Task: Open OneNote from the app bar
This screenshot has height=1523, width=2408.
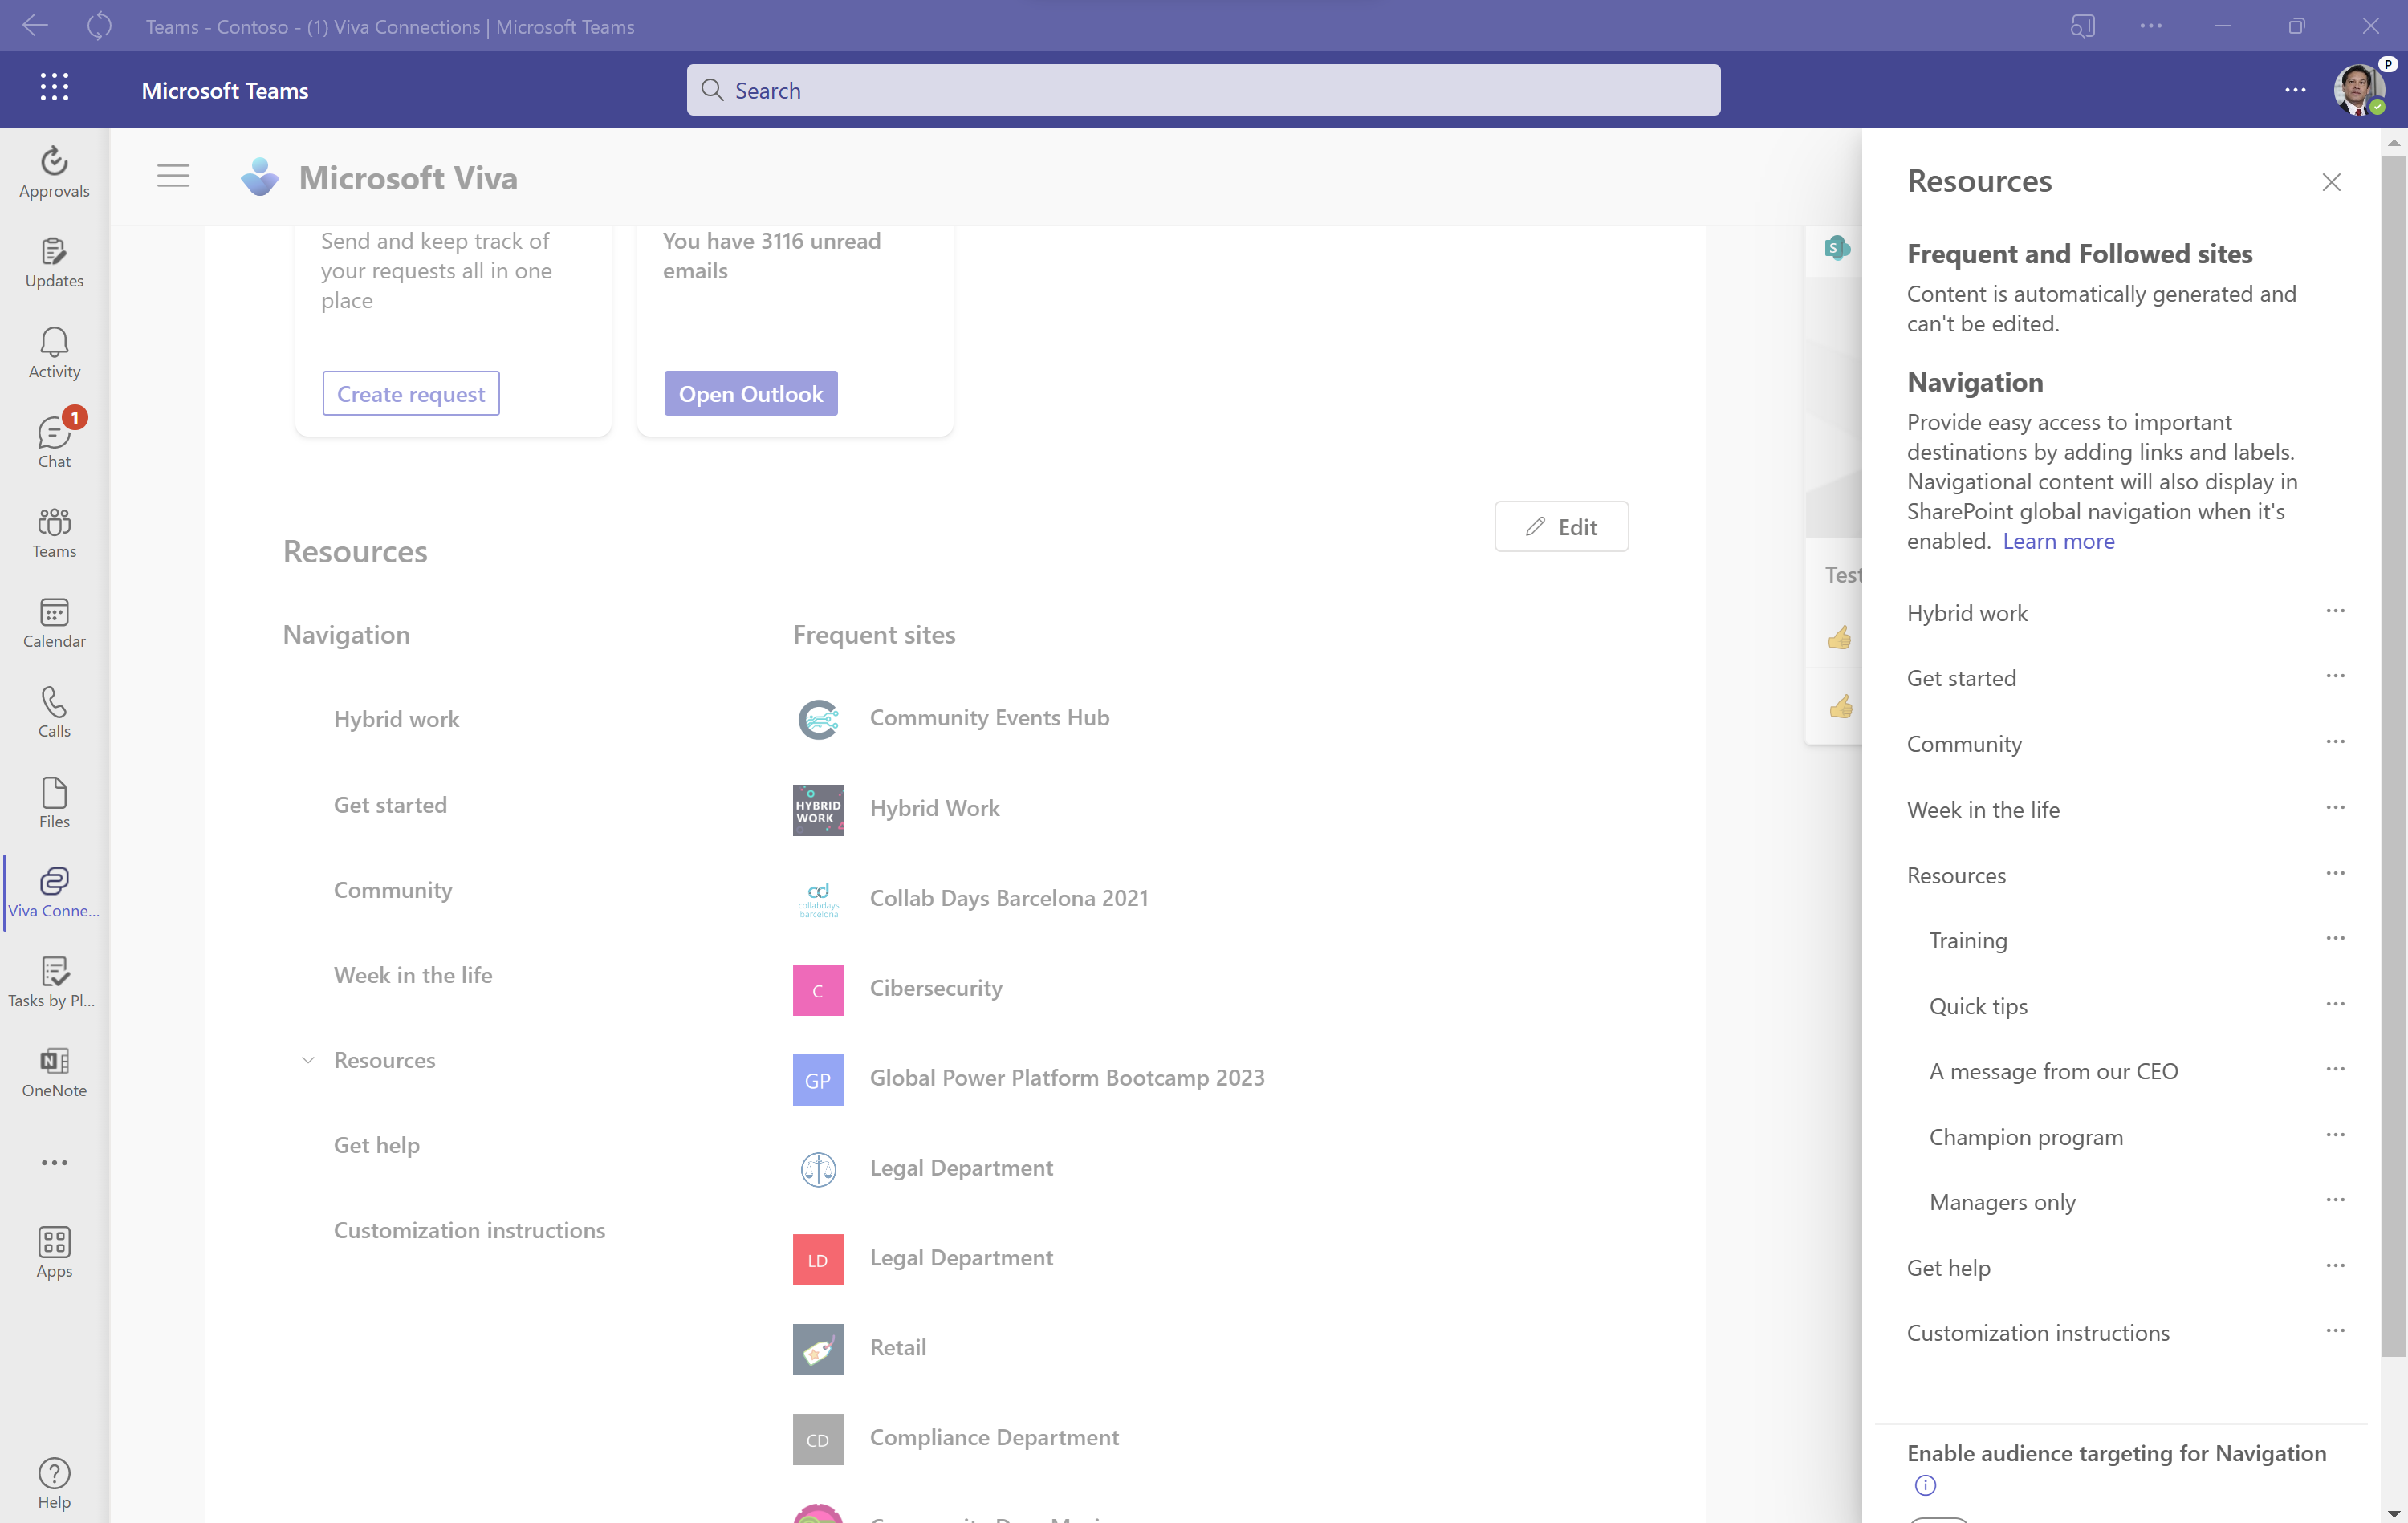Action: (54, 1072)
